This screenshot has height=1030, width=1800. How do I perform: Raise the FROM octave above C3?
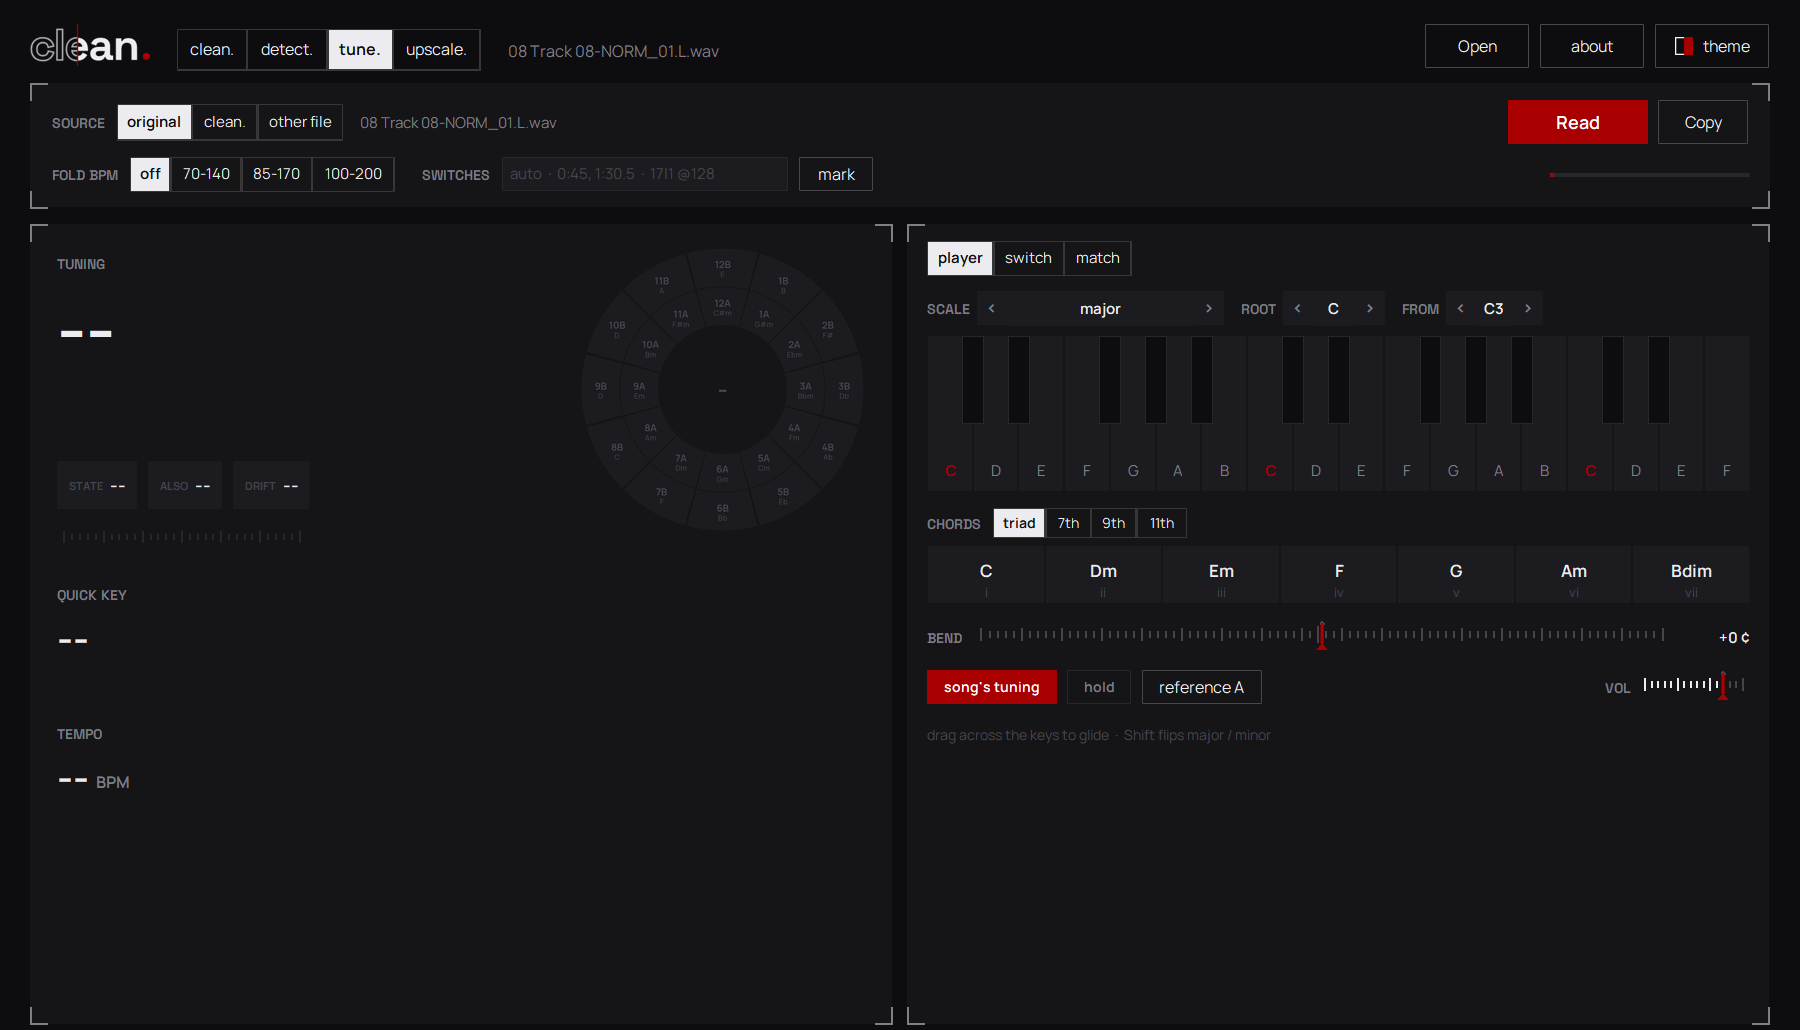coord(1528,308)
